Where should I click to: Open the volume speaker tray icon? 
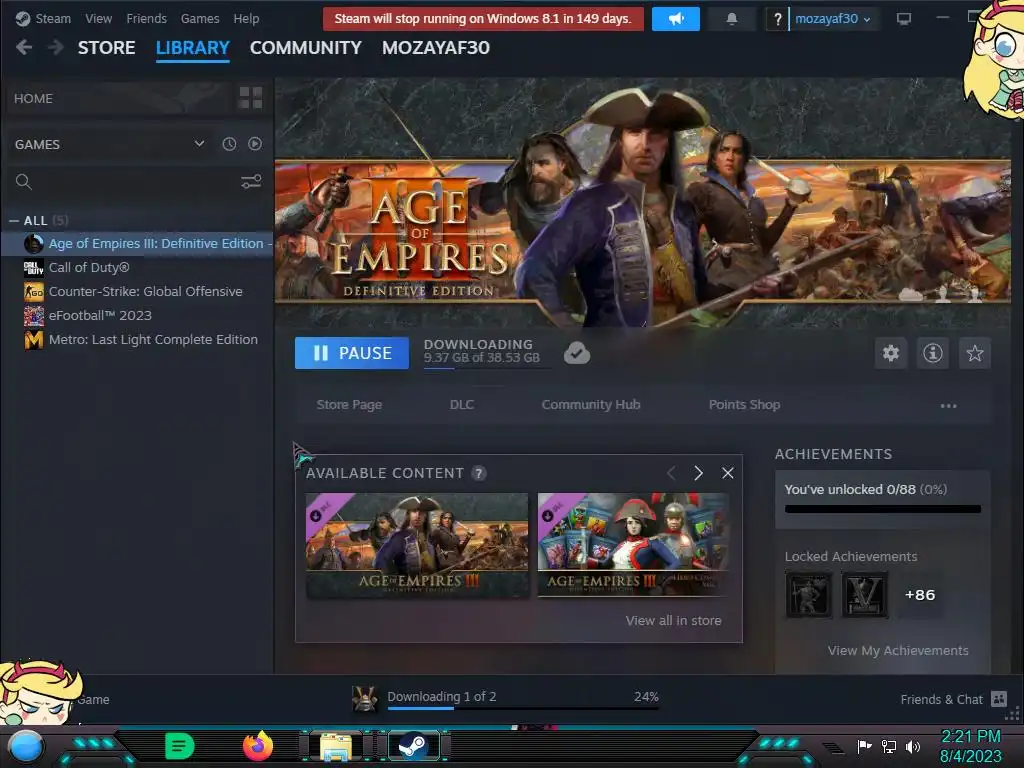912,746
